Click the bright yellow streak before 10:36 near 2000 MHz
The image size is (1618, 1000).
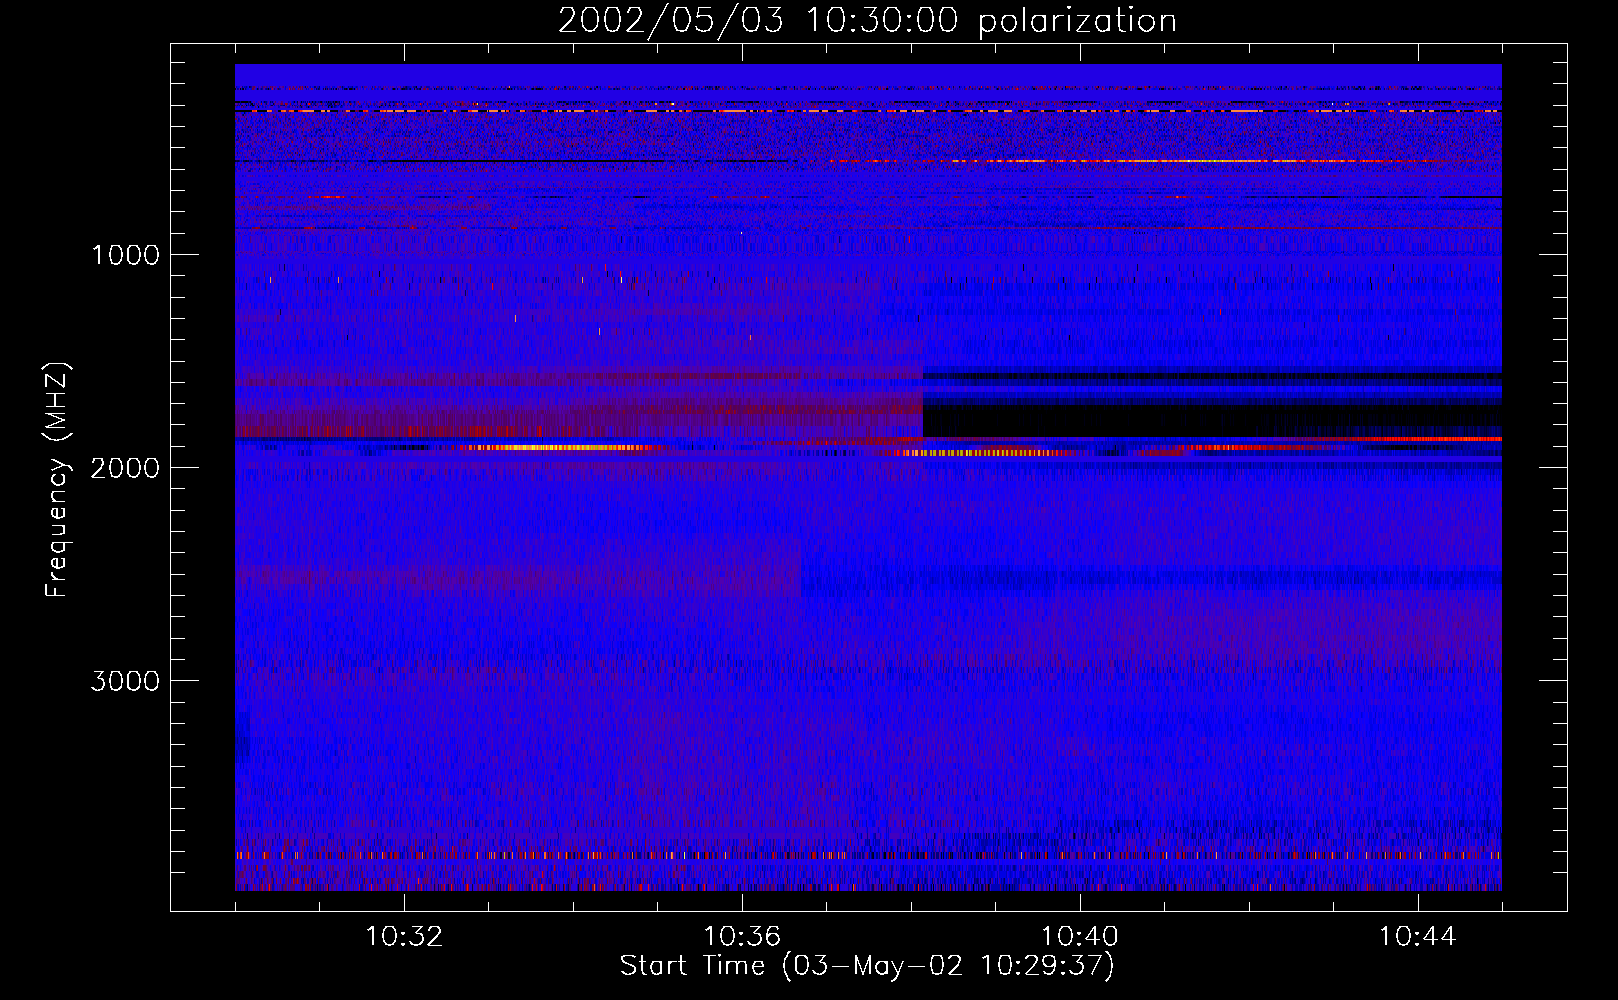click(558, 448)
